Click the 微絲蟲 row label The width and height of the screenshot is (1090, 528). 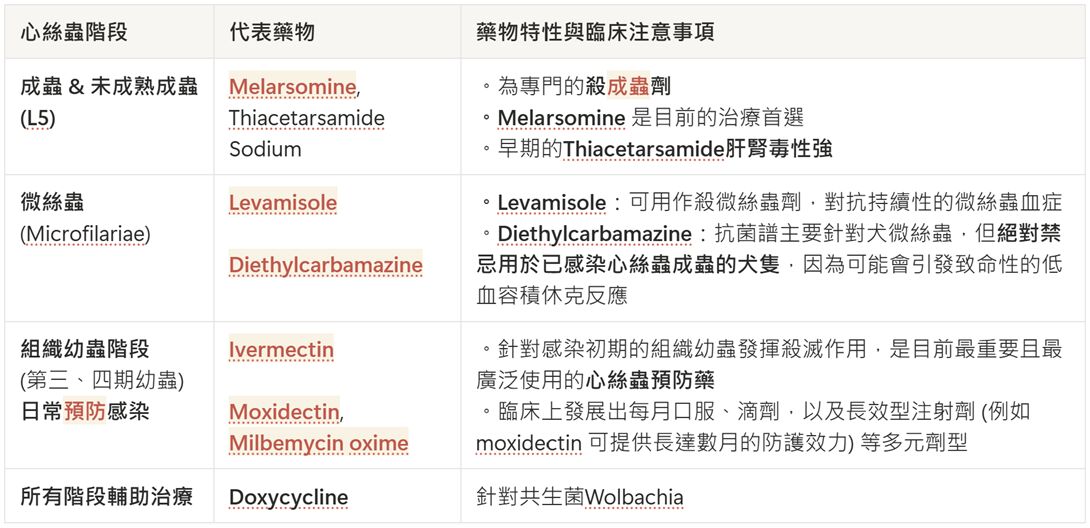tap(52, 203)
